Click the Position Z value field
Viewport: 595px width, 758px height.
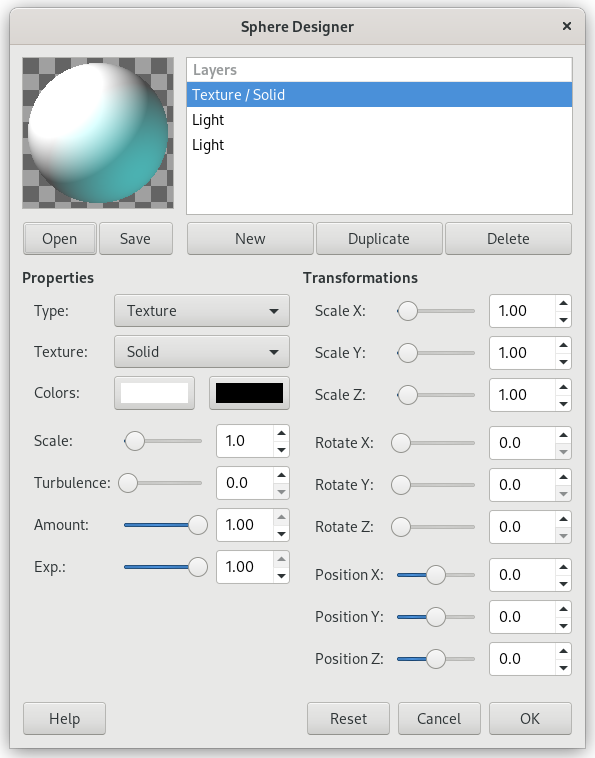[522, 659]
